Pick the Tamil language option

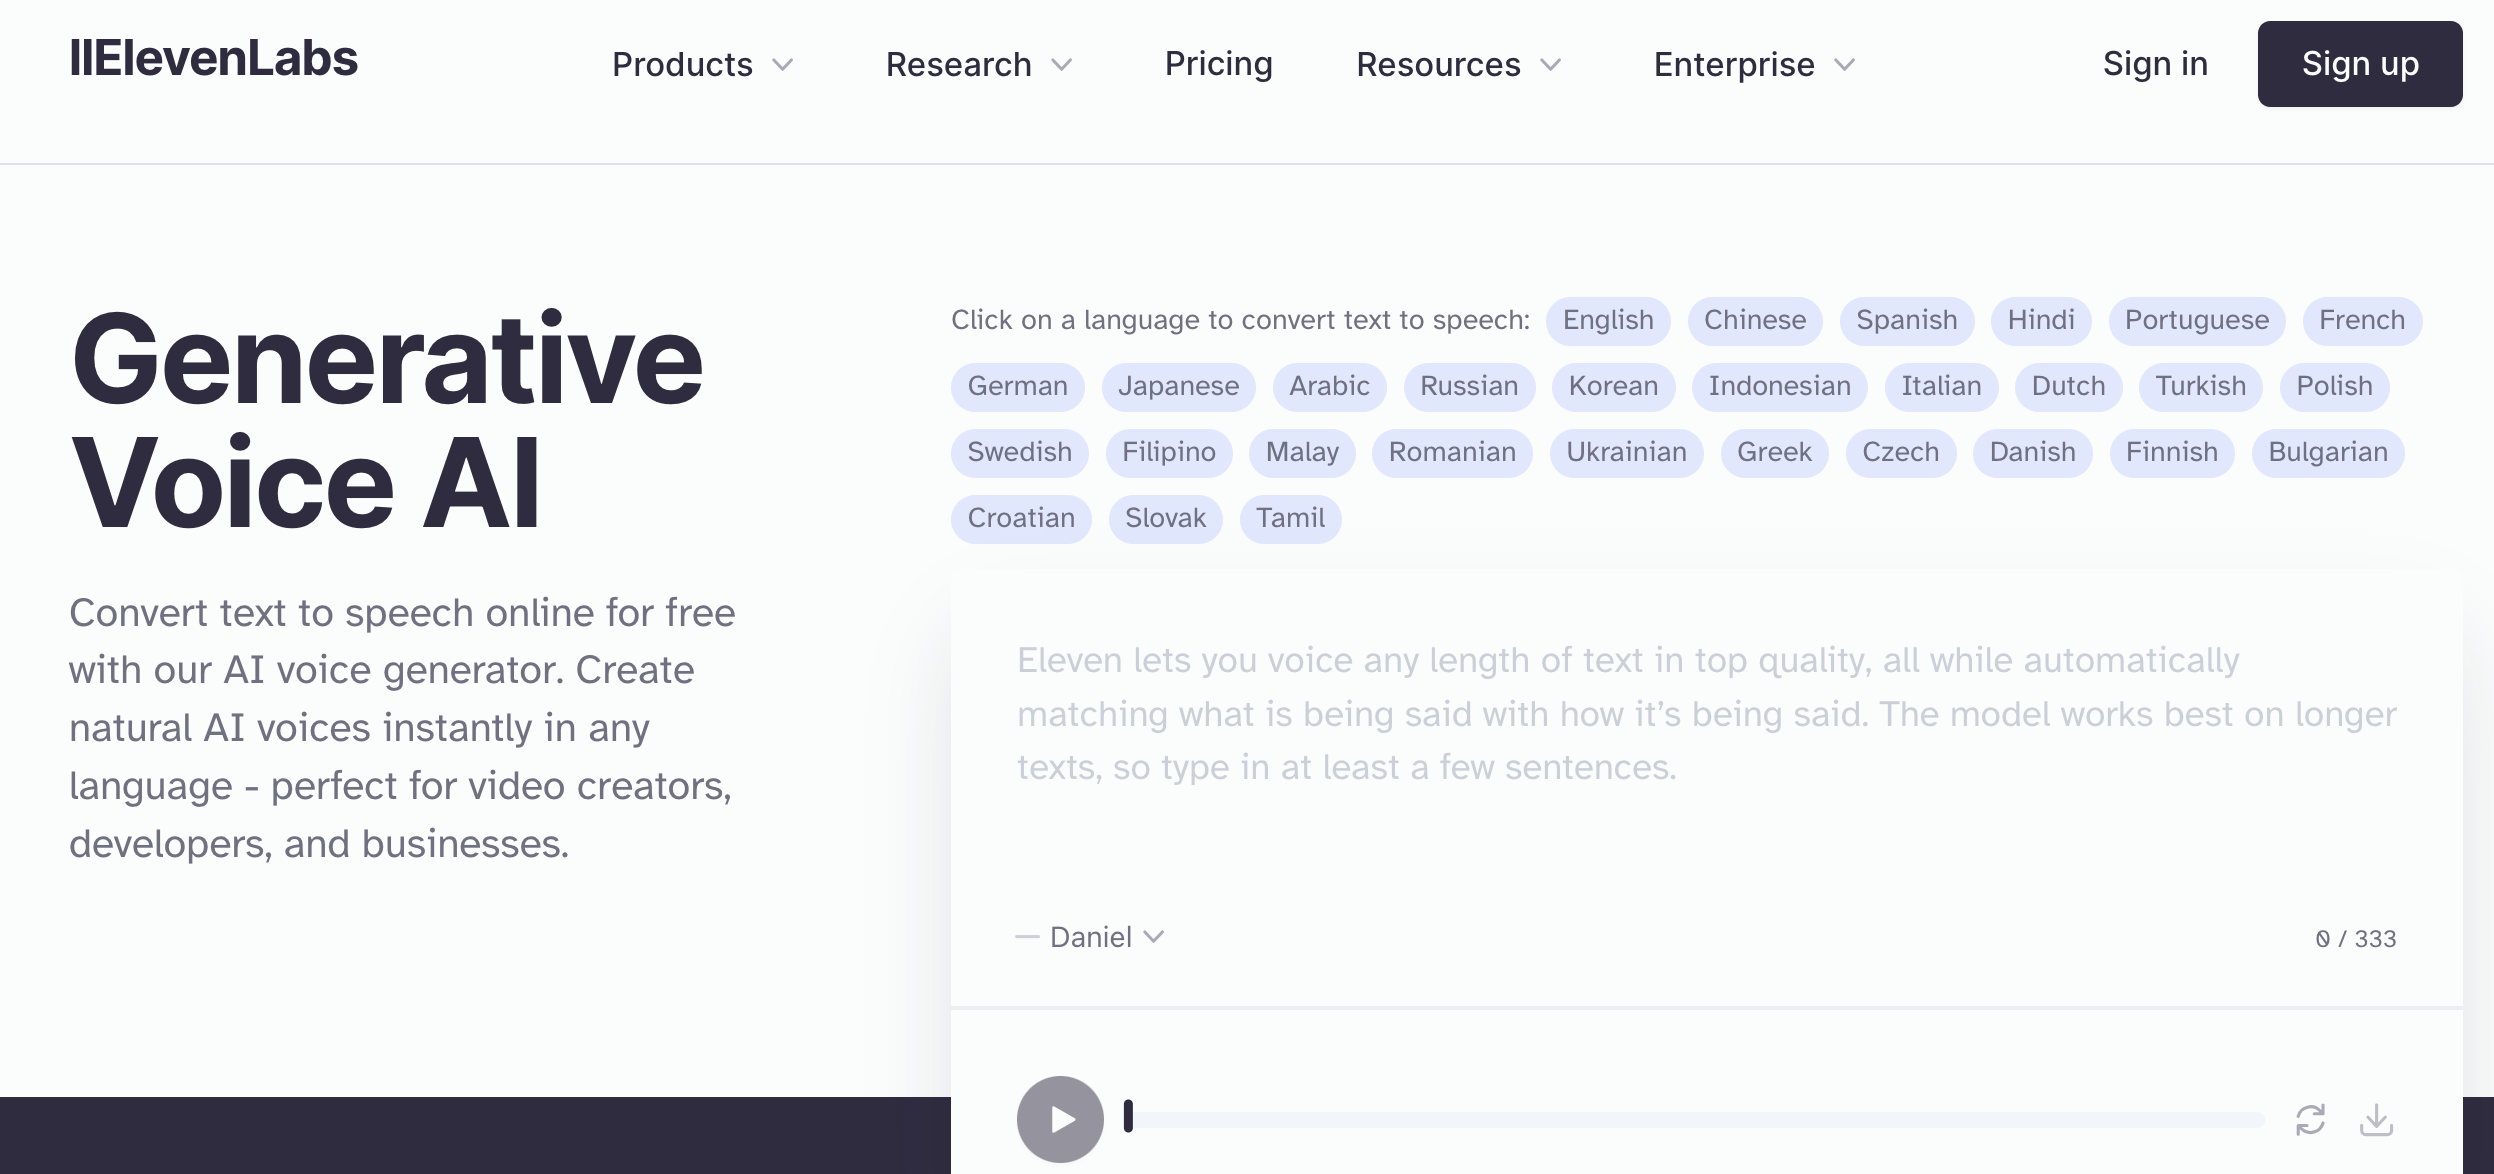coord(1290,518)
